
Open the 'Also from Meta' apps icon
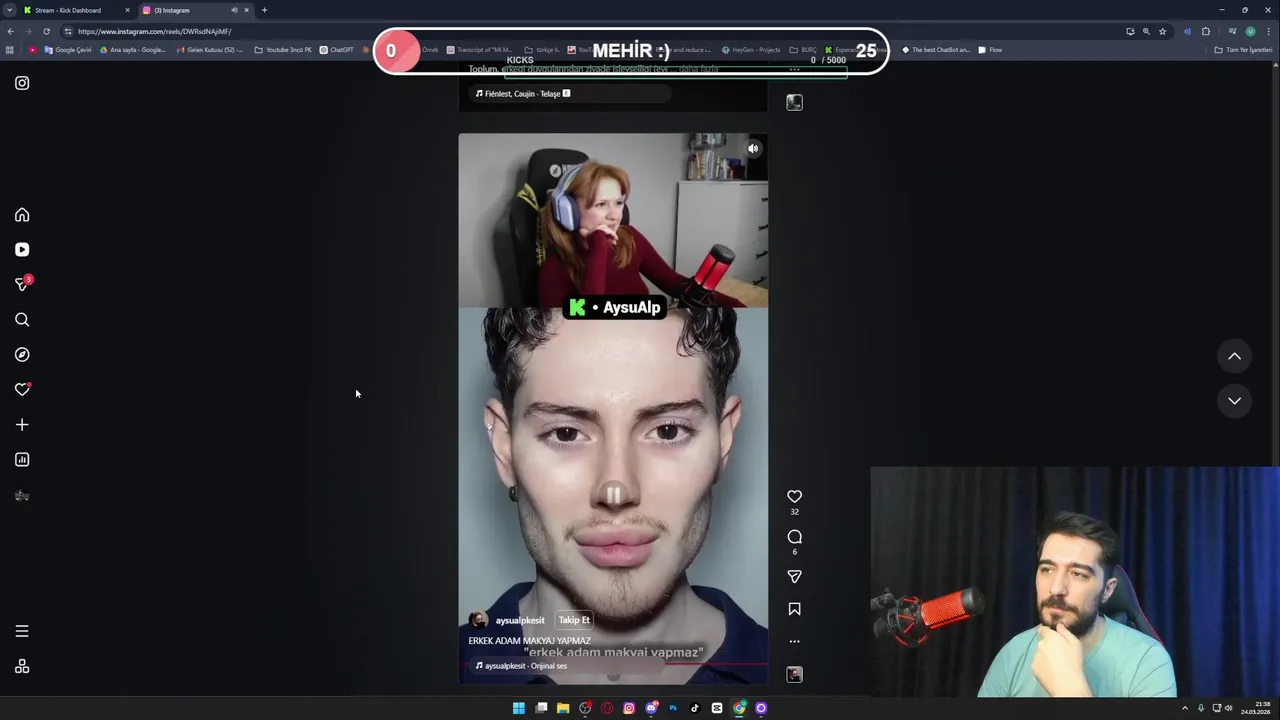(22, 667)
